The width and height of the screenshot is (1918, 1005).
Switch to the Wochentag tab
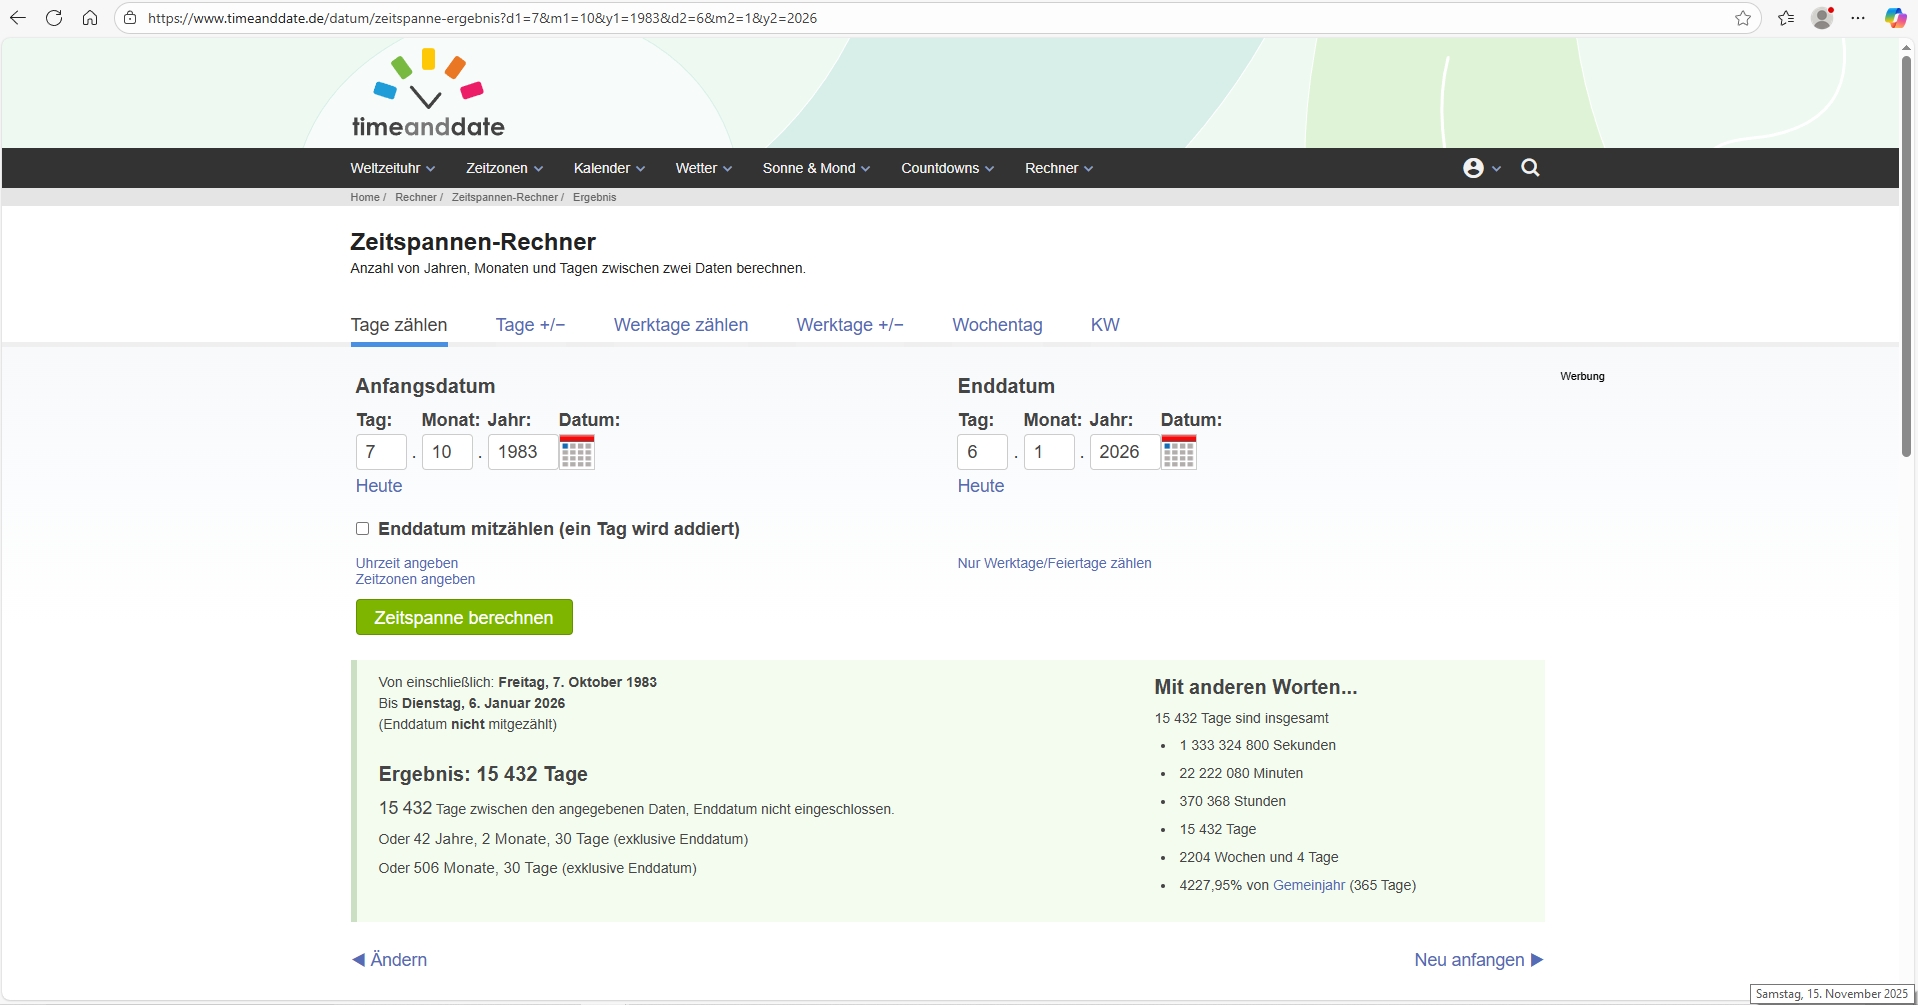point(997,325)
